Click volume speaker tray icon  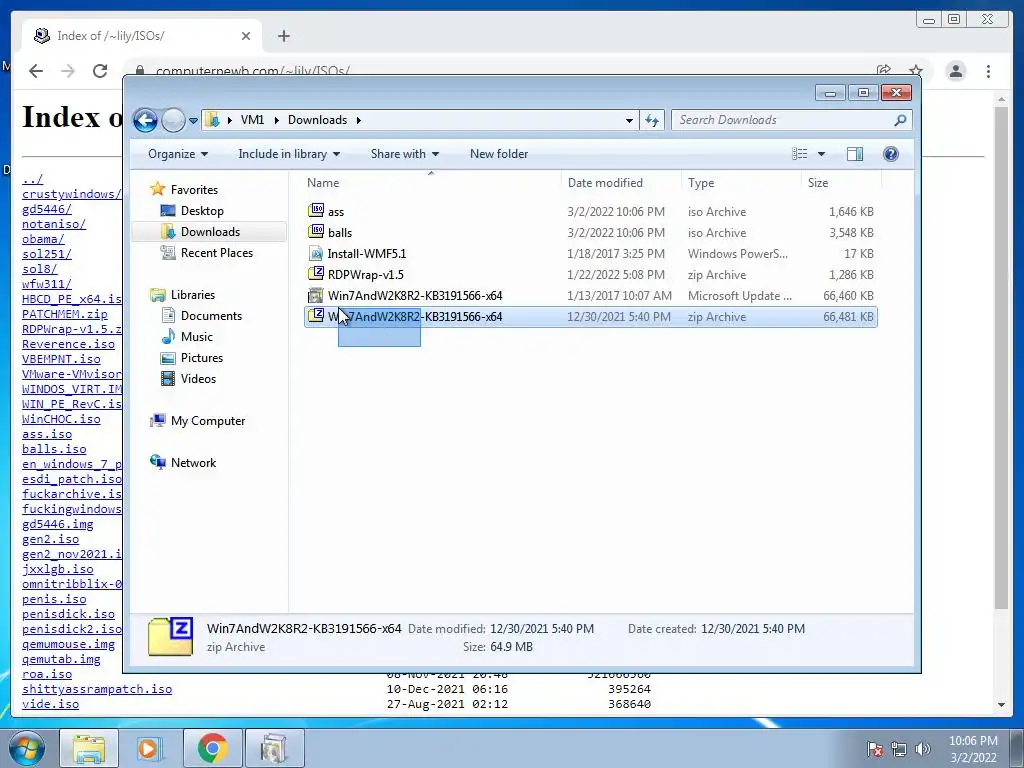[923, 749]
